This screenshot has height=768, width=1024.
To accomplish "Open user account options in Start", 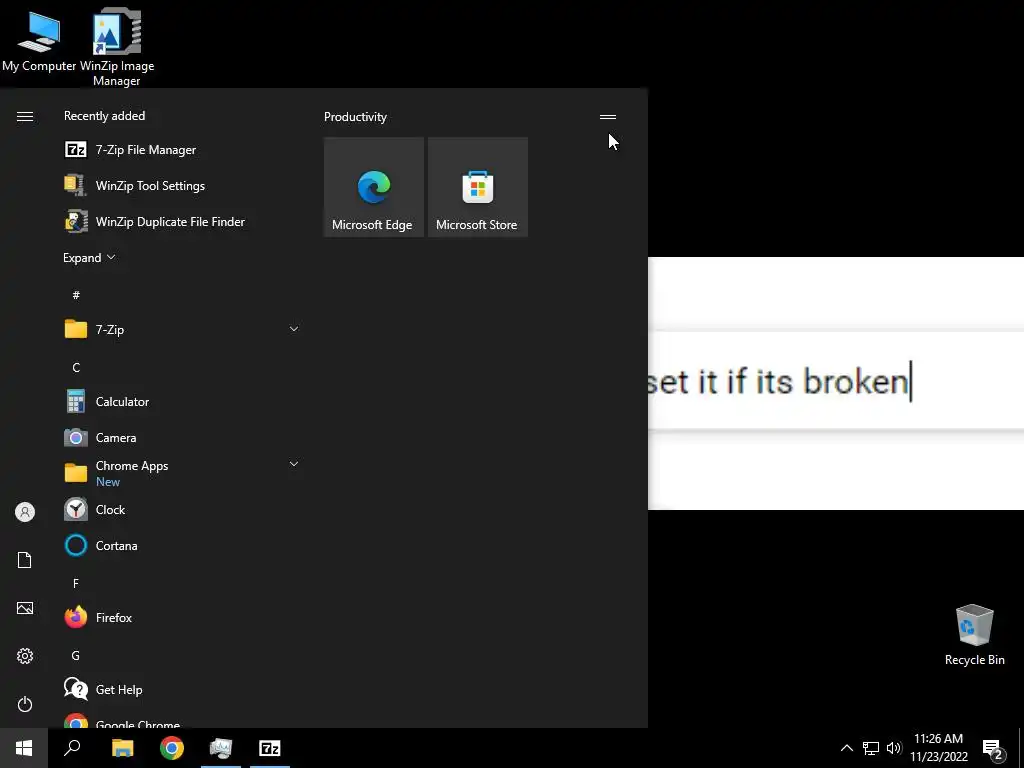I will (25, 512).
